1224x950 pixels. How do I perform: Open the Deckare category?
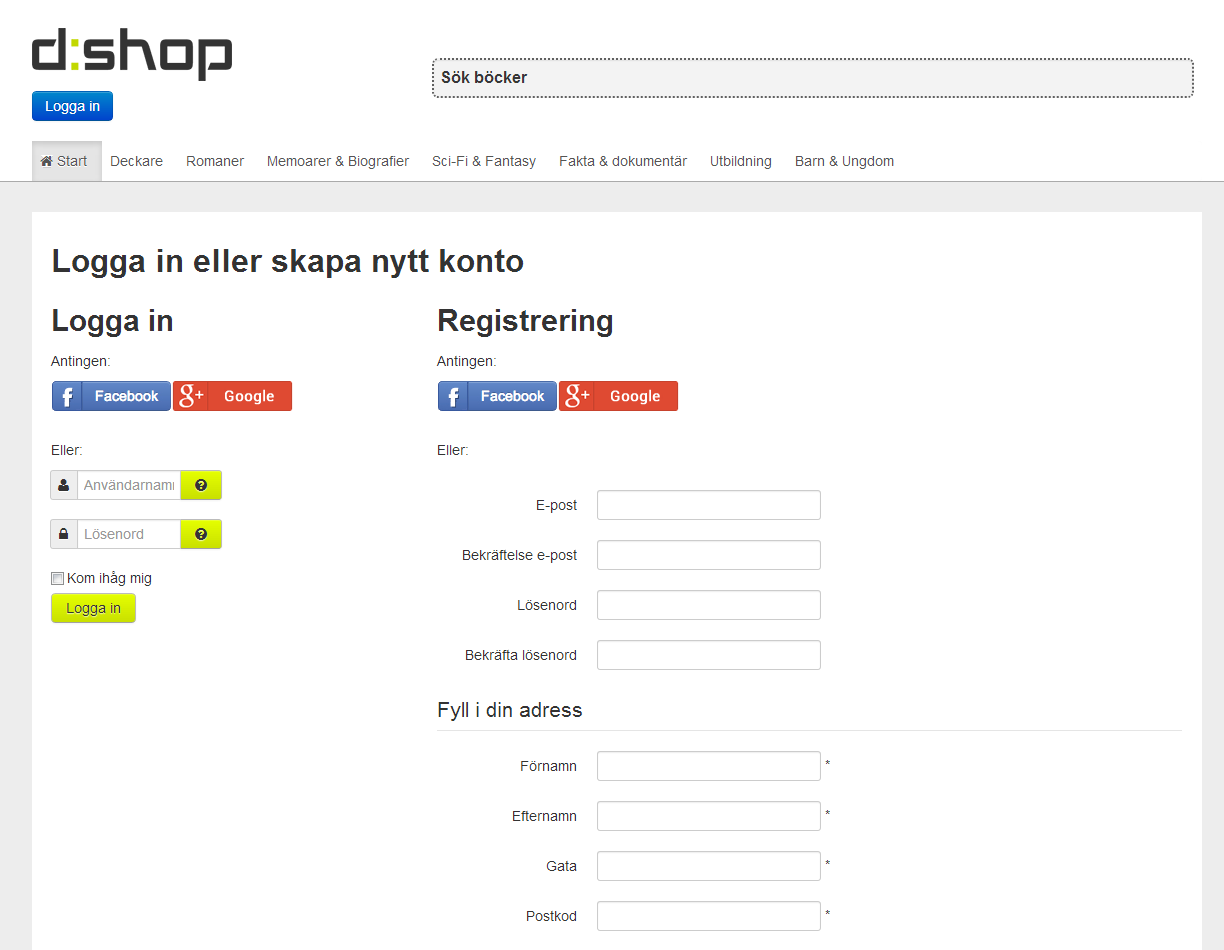(x=136, y=161)
